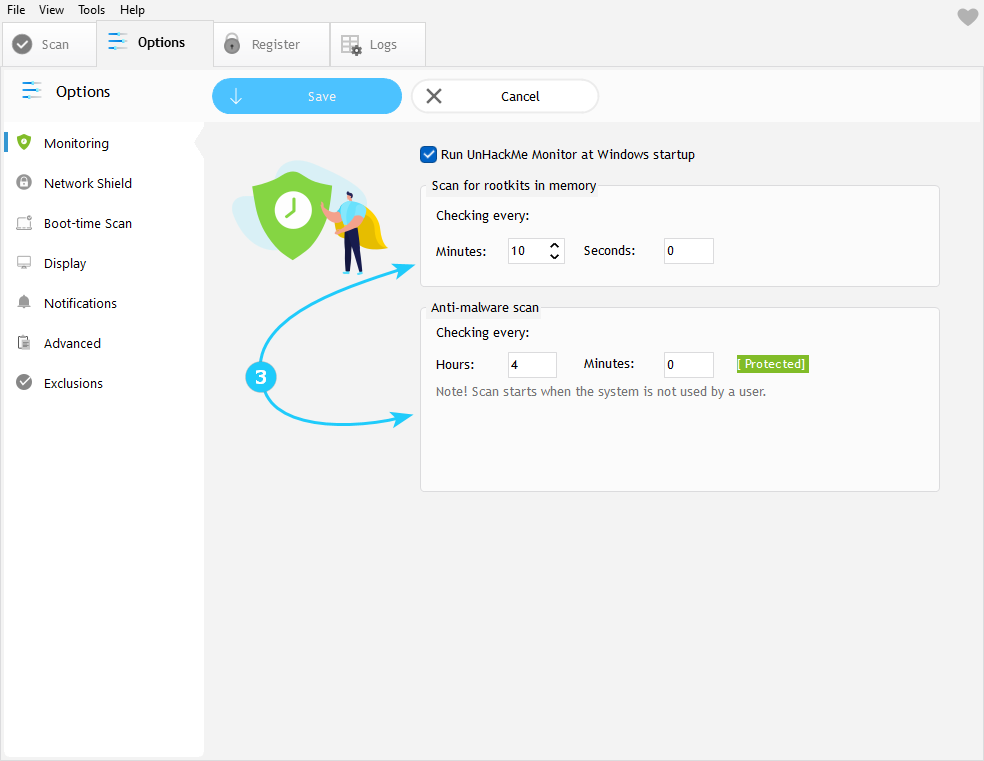Switch to the Scan tab

coord(48,45)
